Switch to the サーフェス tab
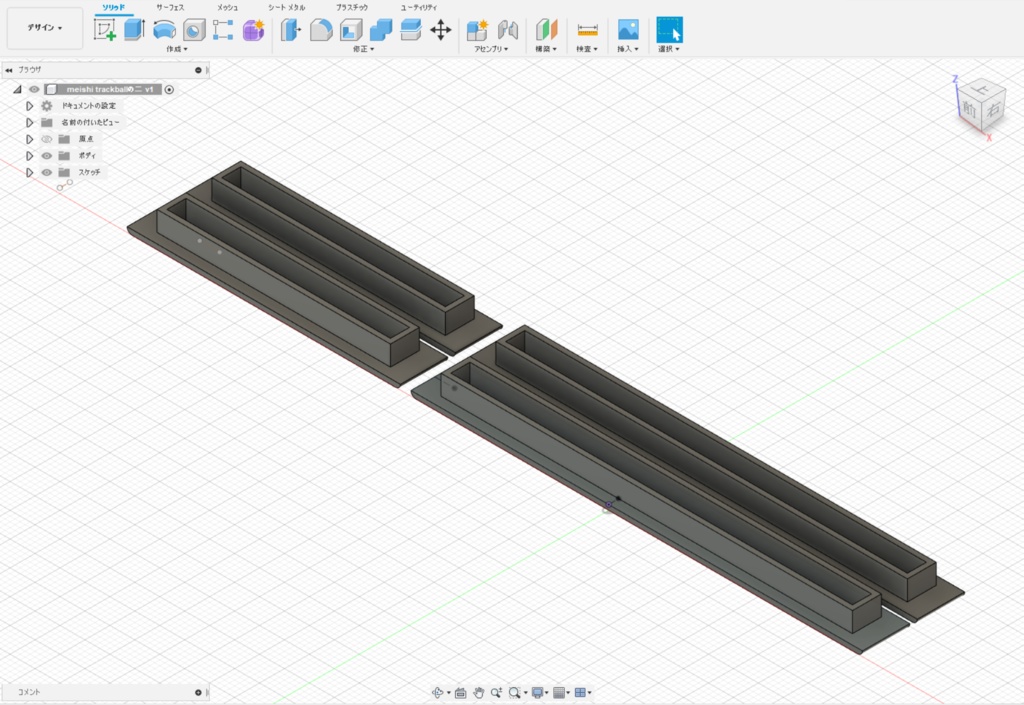Viewport: 1024px width, 705px height. point(170,7)
